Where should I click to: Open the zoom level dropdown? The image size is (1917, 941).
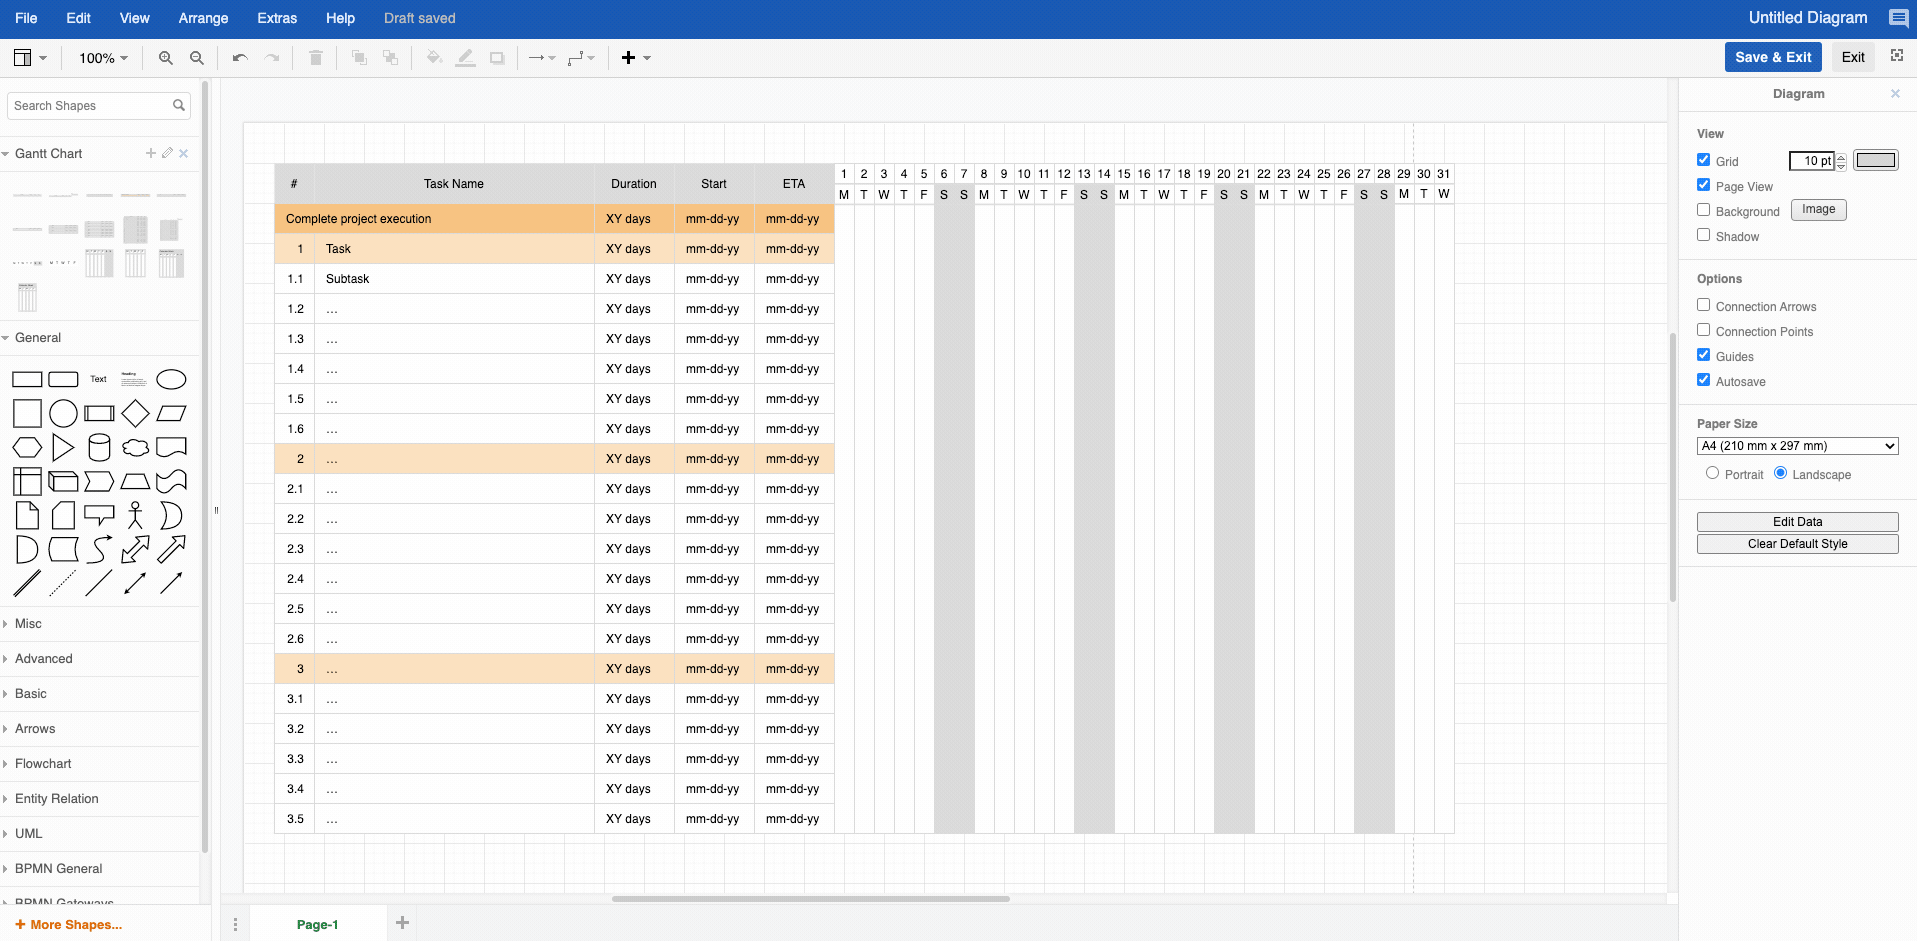102,57
